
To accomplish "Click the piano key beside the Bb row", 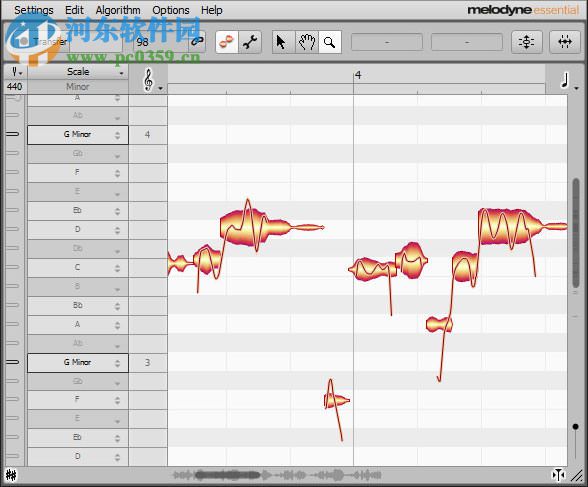I will [13, 305].
